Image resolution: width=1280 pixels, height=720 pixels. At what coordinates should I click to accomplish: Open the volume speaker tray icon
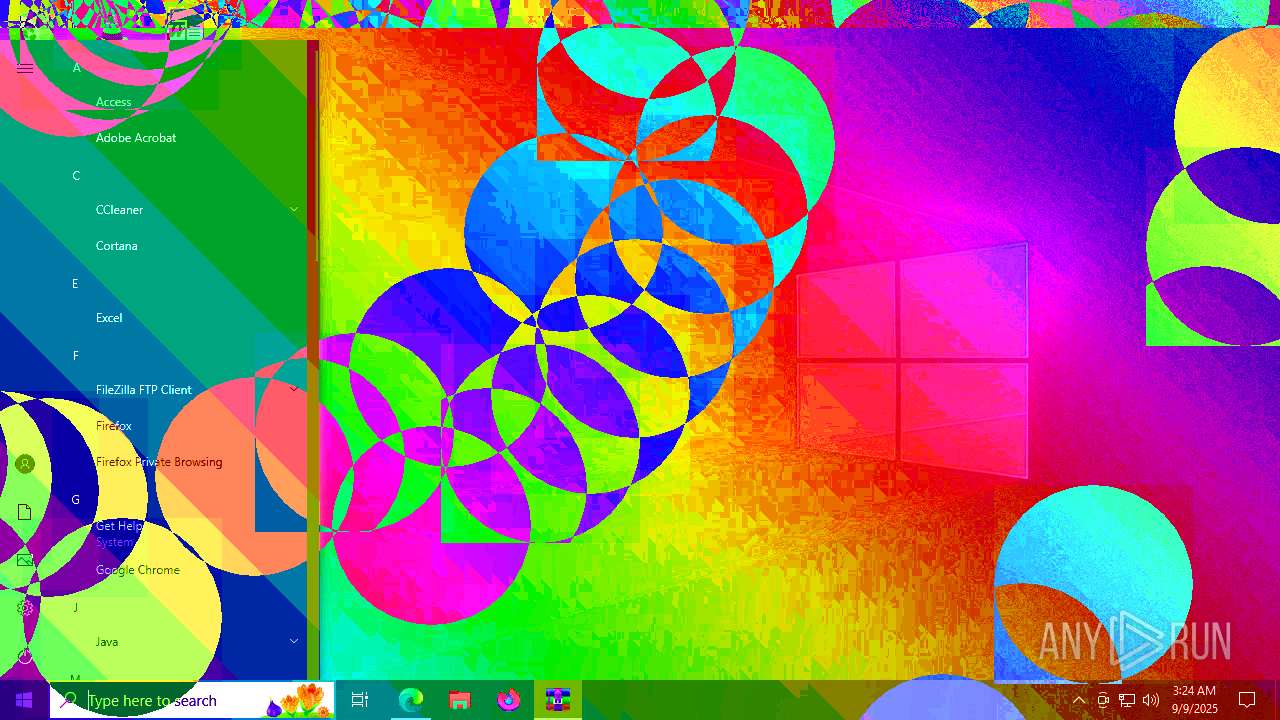pyautogui.click(x=1151, y=700)
